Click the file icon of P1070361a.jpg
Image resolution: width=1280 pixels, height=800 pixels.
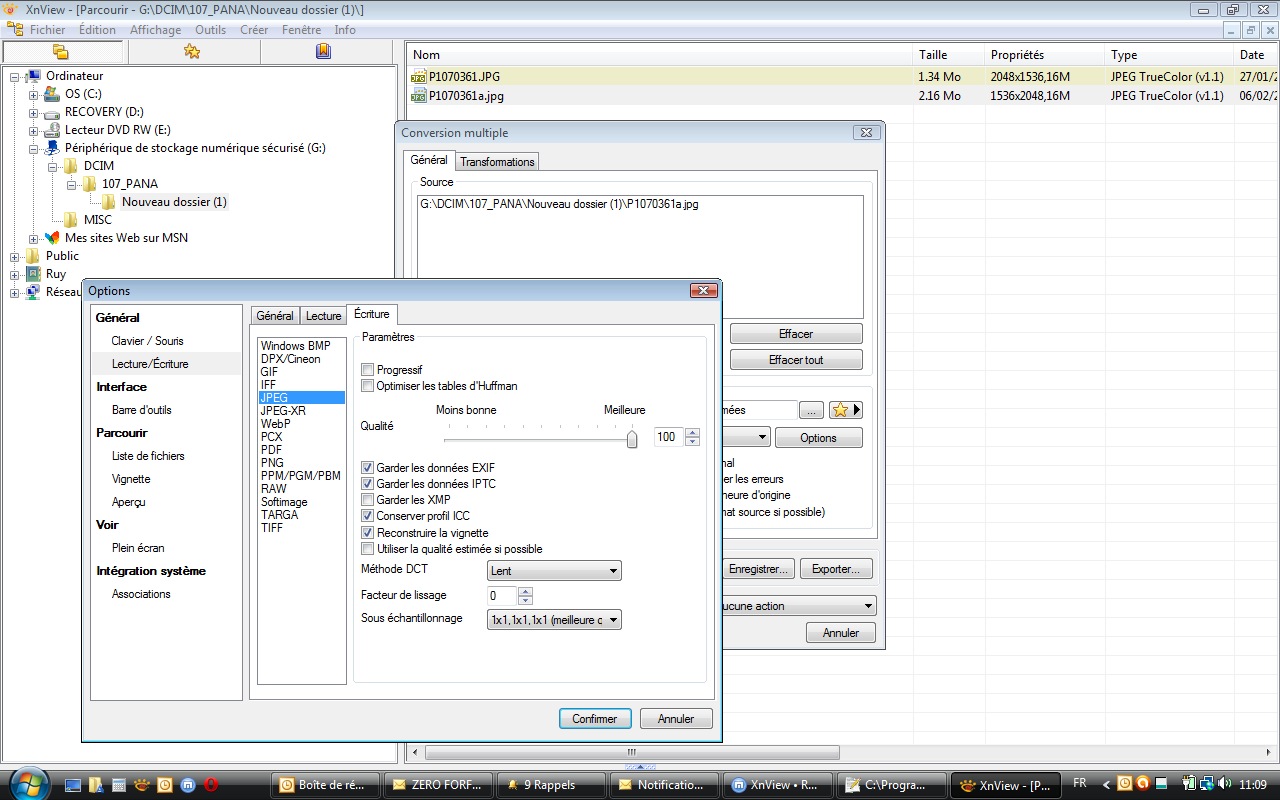pyautogui.click(x=419, y=96)
